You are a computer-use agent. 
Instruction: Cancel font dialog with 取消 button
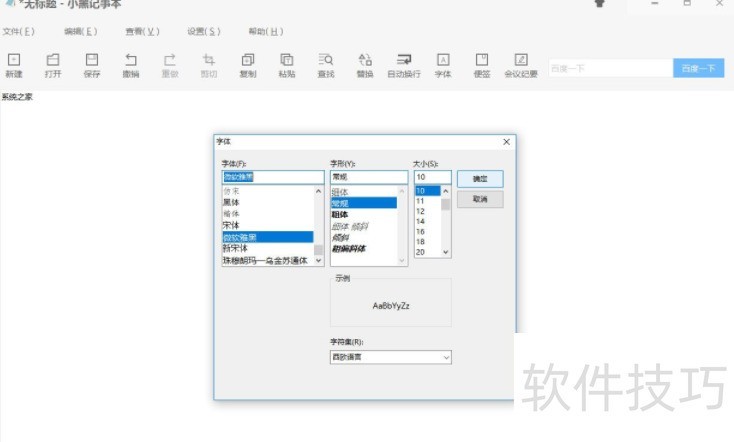pyautogui.click(x=480, y=199)
